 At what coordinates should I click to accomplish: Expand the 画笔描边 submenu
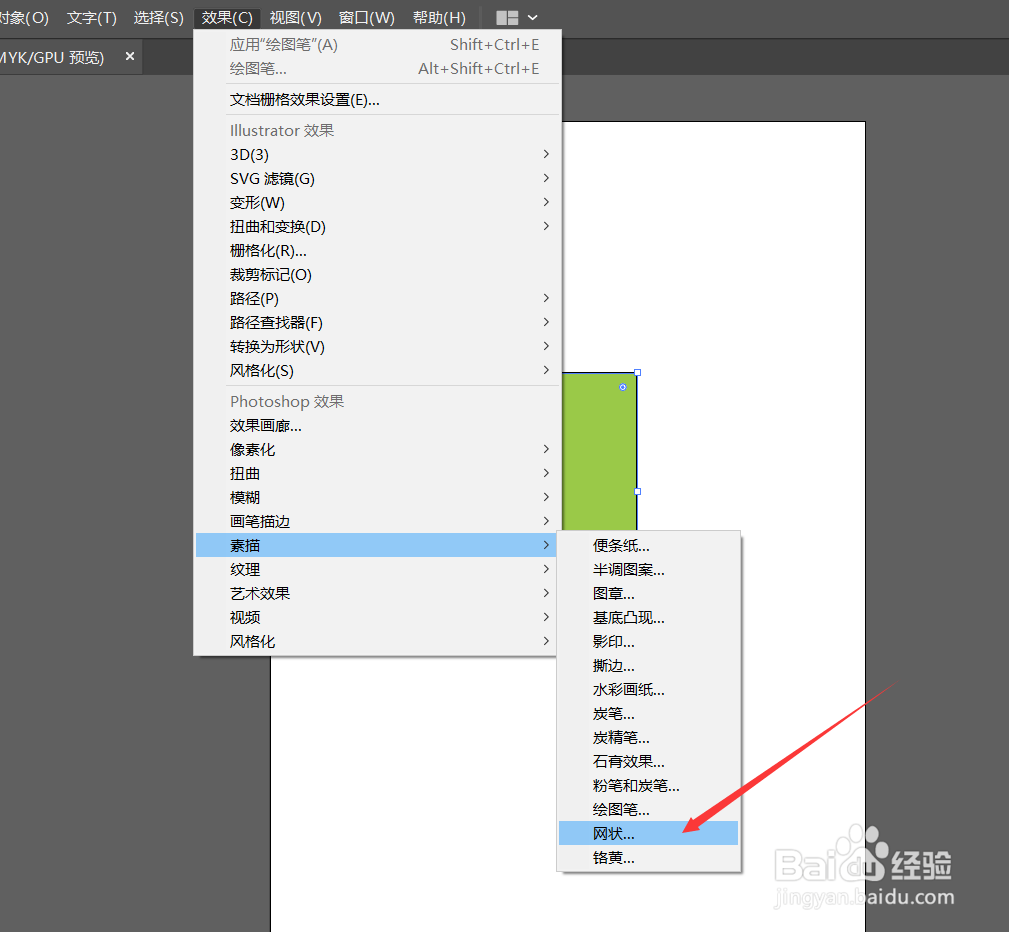click(x=378, y=521)
